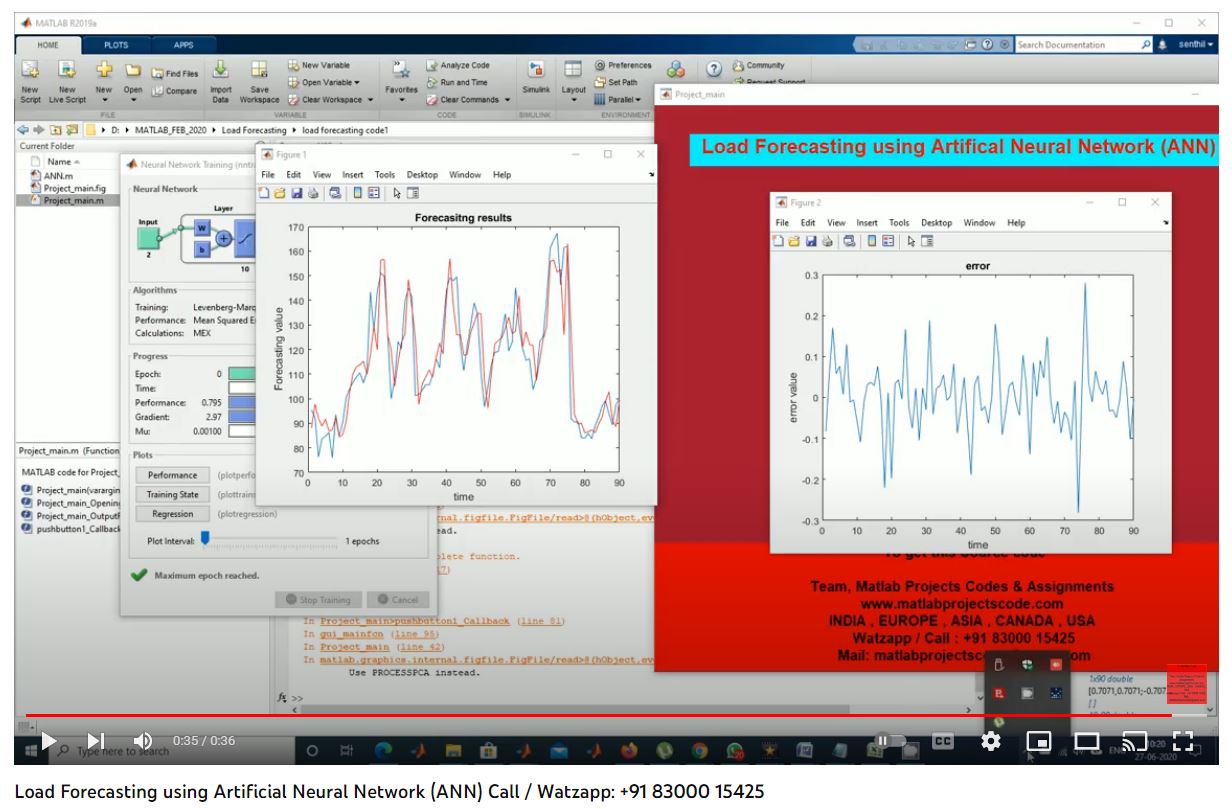1232x809 pixels.
Task: Click Save icon in Figure 2 toolbar
Action: [x=811, y=241]
